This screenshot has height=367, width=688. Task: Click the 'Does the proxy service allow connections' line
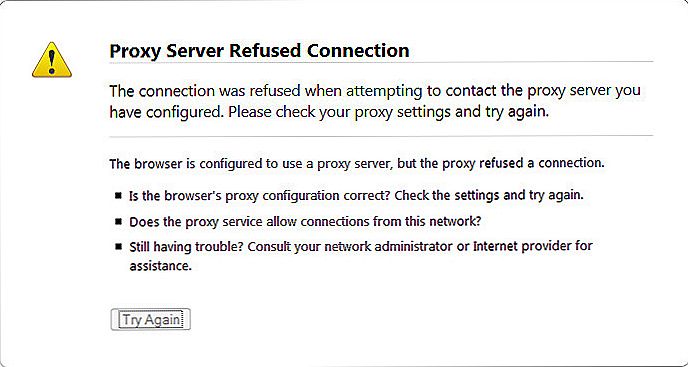[x=305, y=221]
